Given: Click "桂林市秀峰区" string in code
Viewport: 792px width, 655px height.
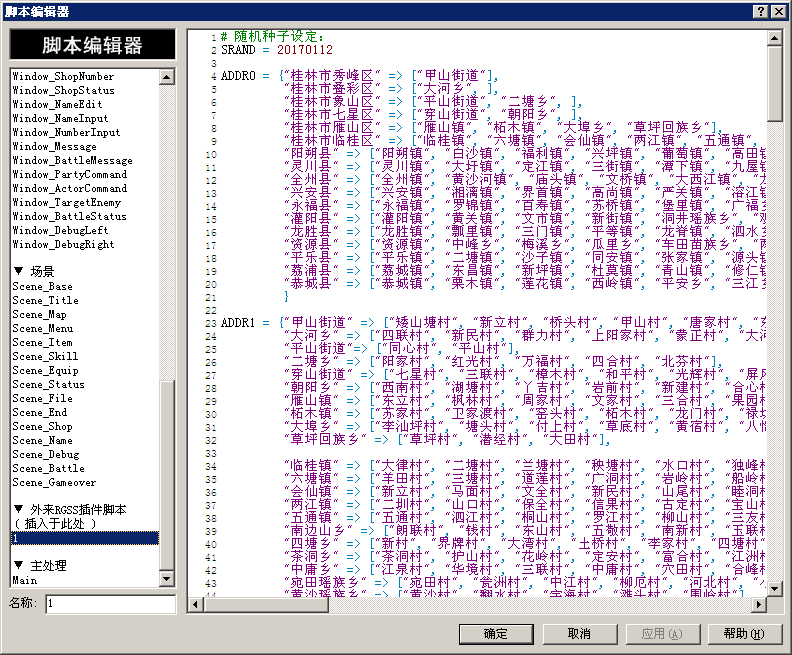Looking at the screenshot, I should click(x=332, y=76).
